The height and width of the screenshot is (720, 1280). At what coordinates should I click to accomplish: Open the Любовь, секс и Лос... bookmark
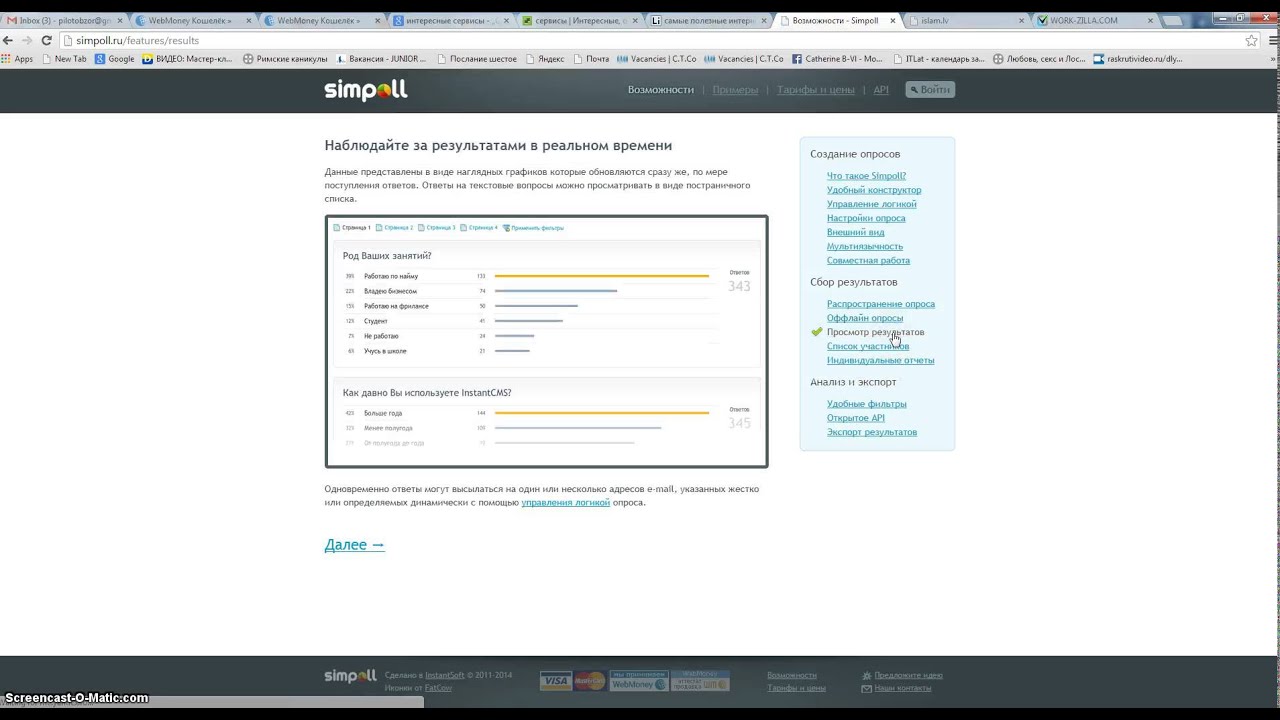point(1039,59)
